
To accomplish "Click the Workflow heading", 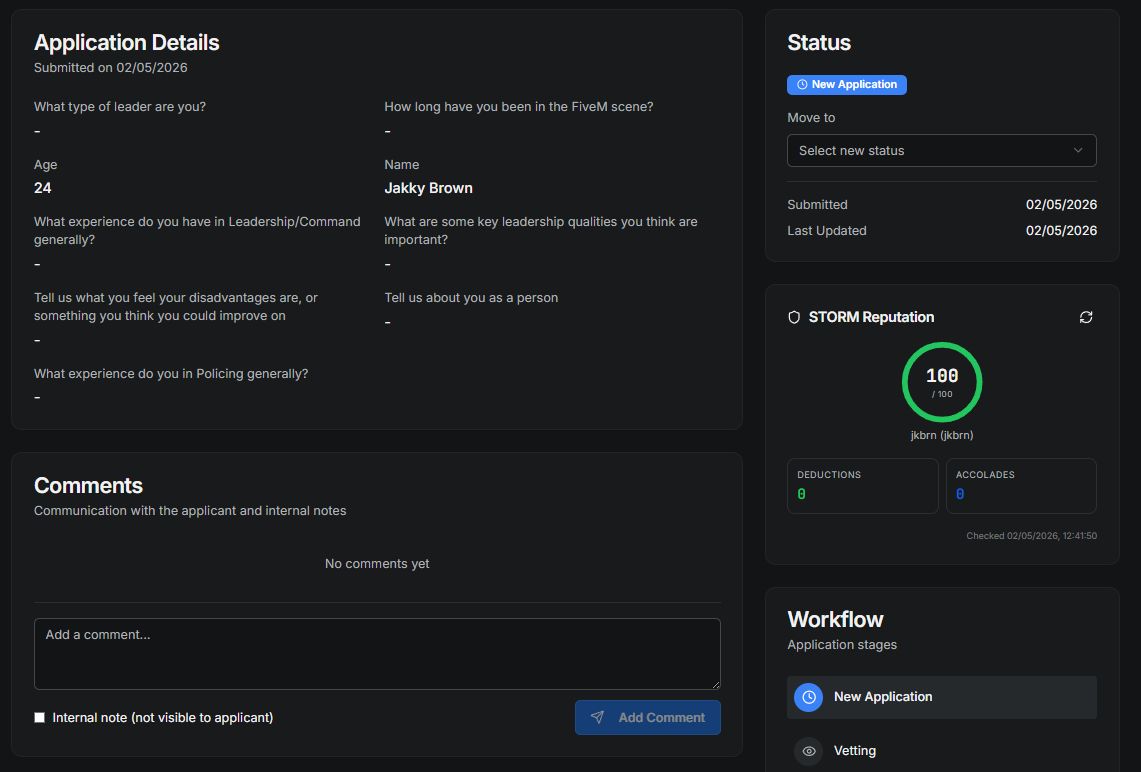I will [835, 619].
